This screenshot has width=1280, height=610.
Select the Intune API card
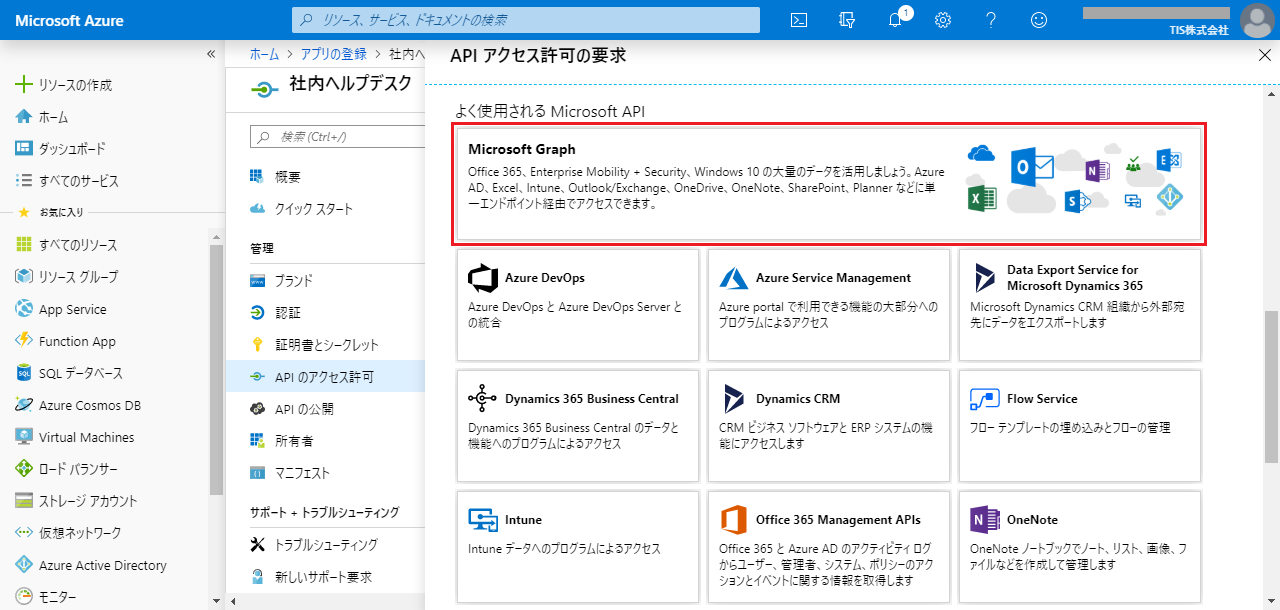(x=578, y=547)
